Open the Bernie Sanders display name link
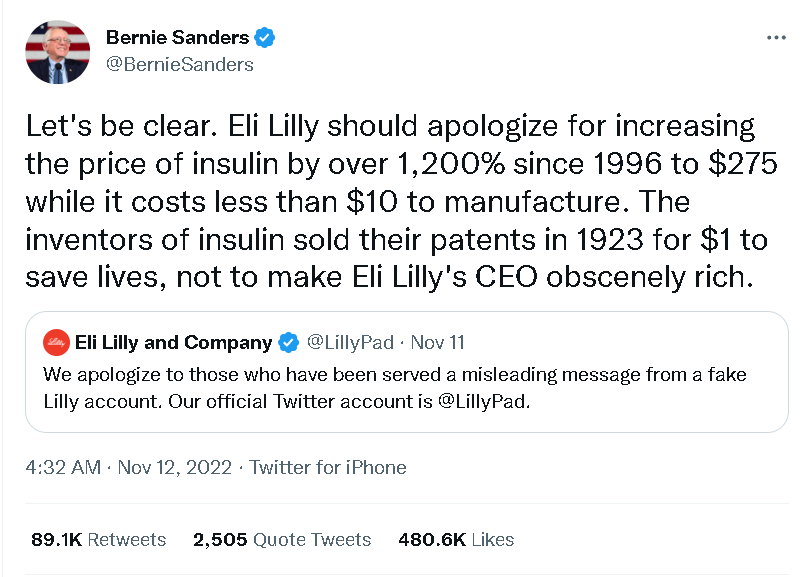Viewport: 808px width, 577px height. click(x=177, y=39)
